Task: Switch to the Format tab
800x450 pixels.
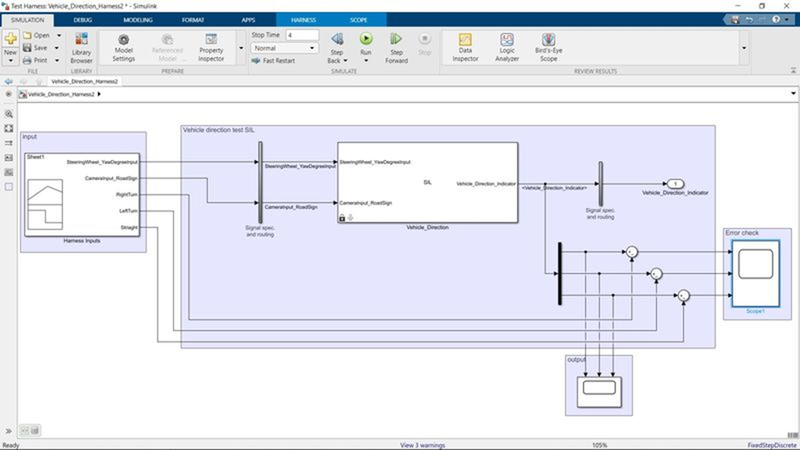Action: (193, 20)
